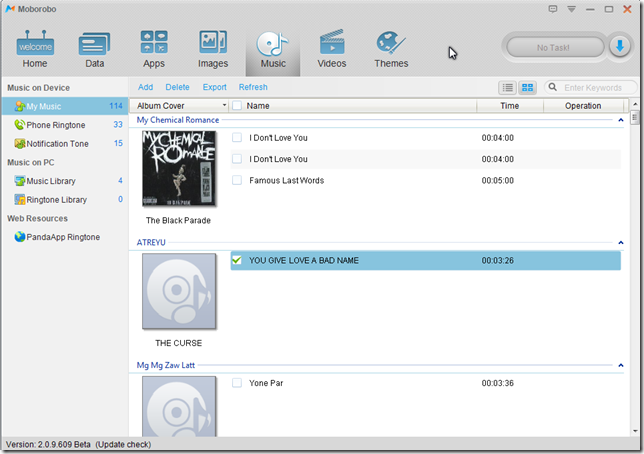Open the Album Cover column dropdown
Image resolution: width=644 pixels, height=454 pixels.
pyautogui.click(x=224, y=106)
